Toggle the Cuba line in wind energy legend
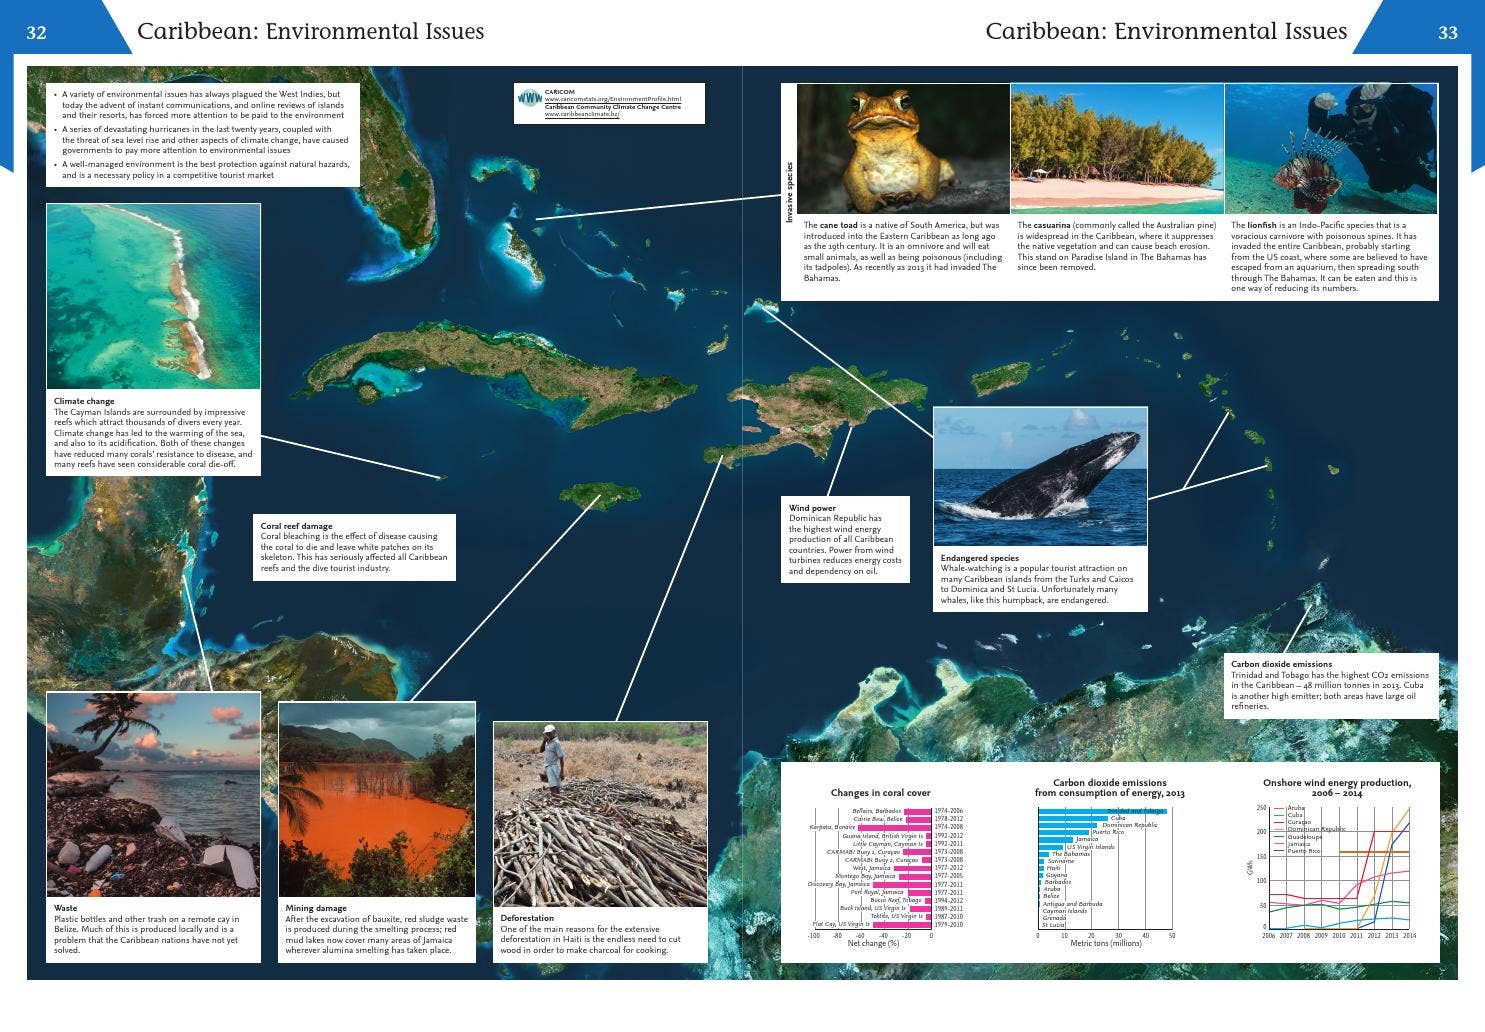1485x1032 pixels. click(1297, 815)
